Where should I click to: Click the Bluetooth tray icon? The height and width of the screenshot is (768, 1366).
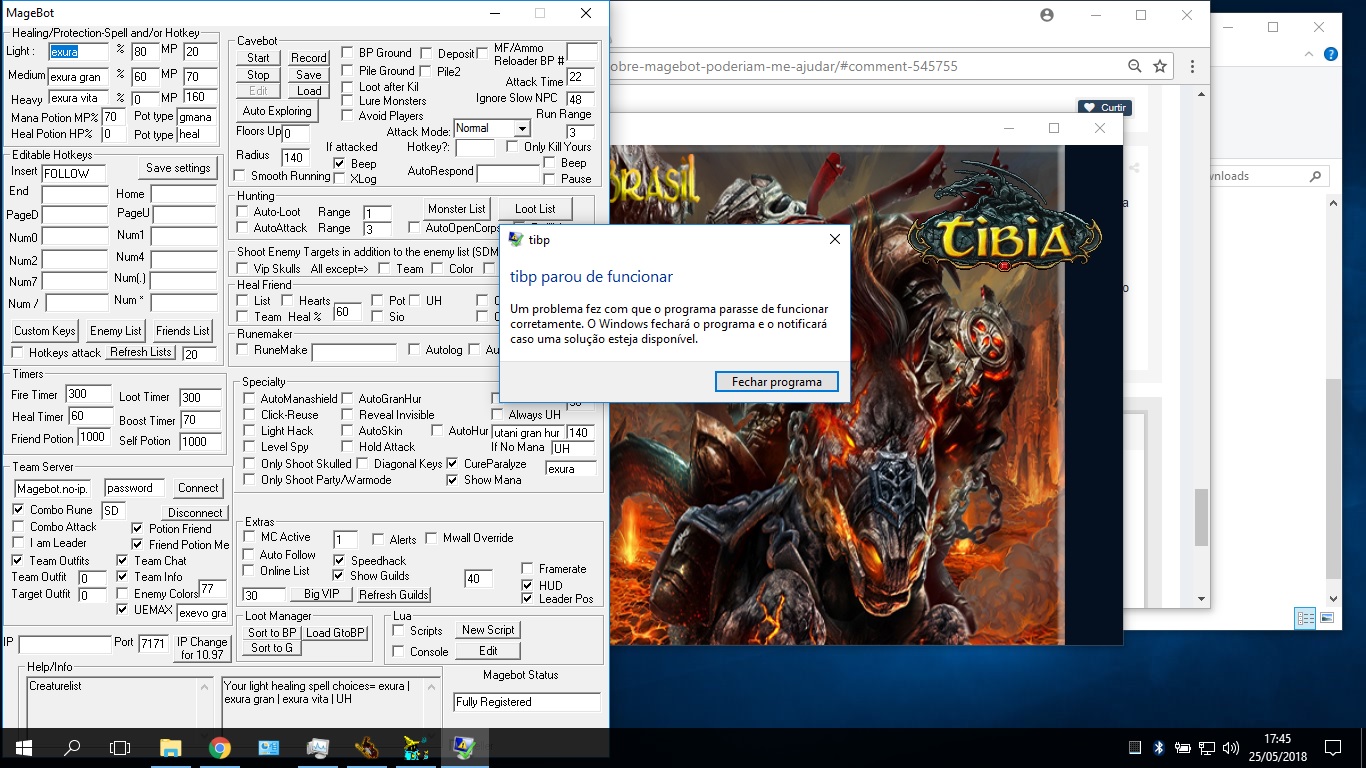[1159, 747]
